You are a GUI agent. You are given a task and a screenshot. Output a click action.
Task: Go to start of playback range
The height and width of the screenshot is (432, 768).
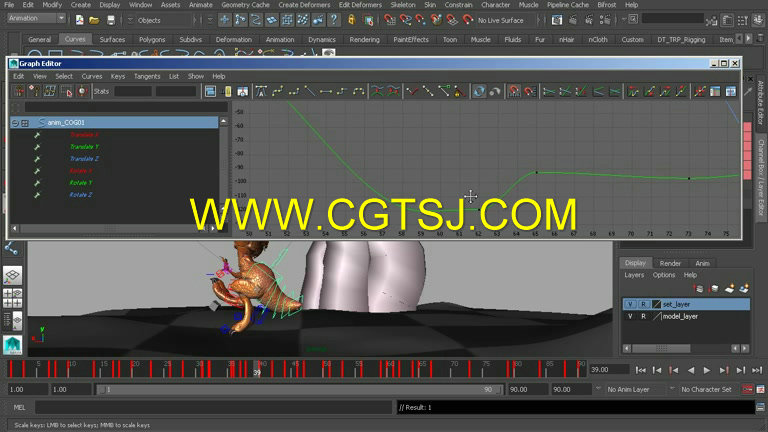(x=641, y=370)
